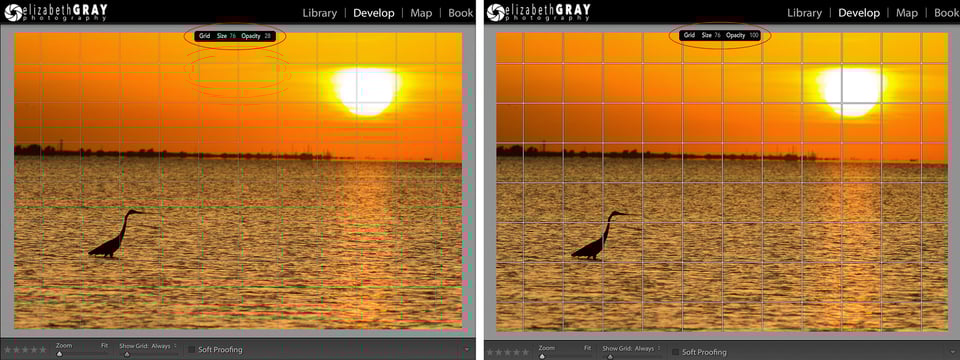Click the heron in the Opacity 100 photo
960x360 pixels.
[600, 235]
